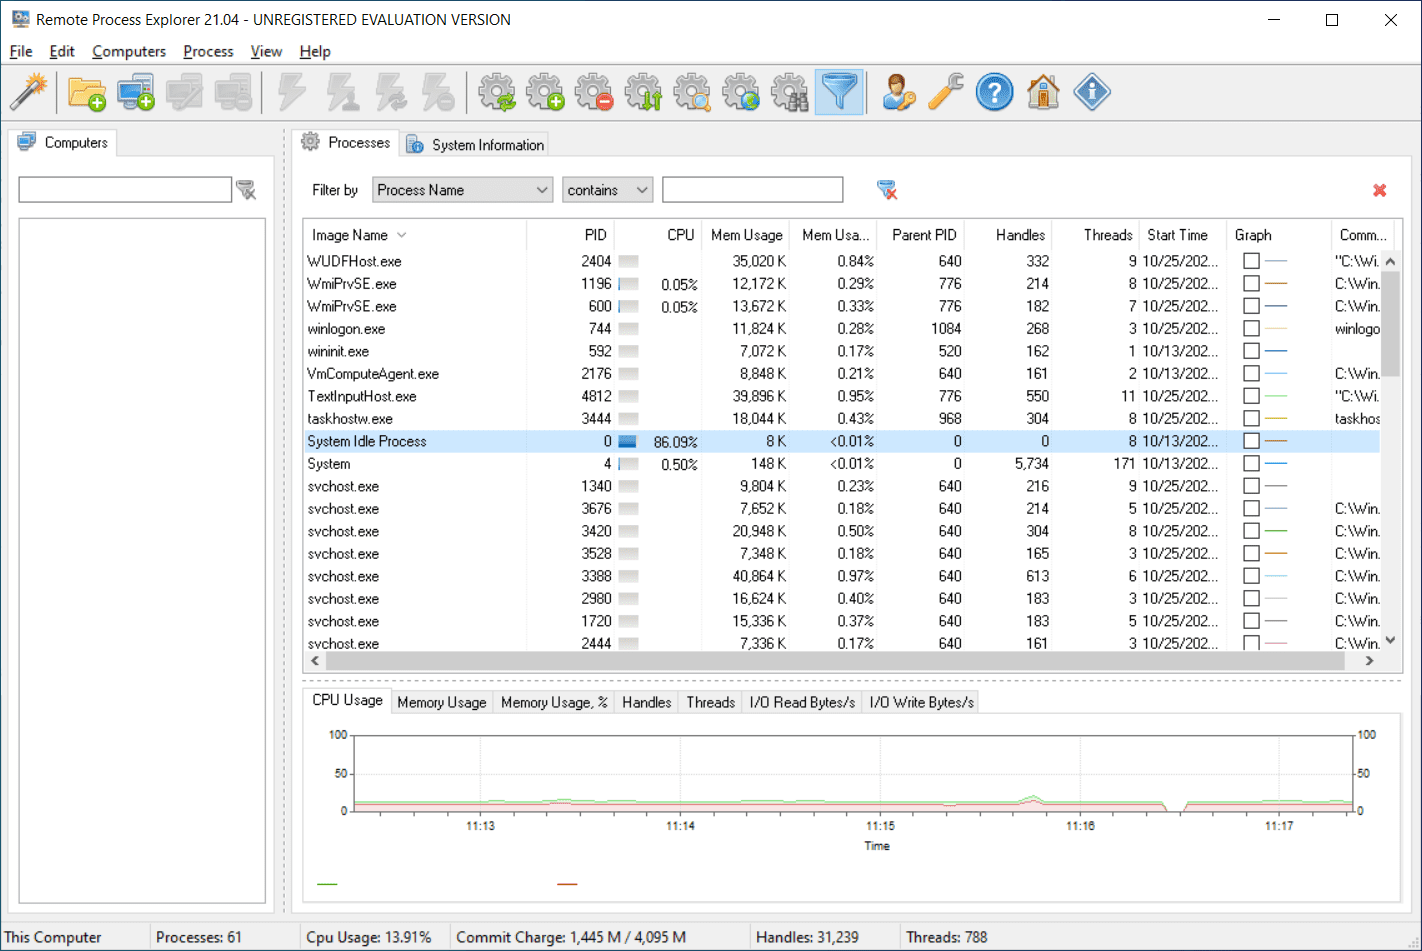Select the System Idle Process row

click(x=842, y=441)
